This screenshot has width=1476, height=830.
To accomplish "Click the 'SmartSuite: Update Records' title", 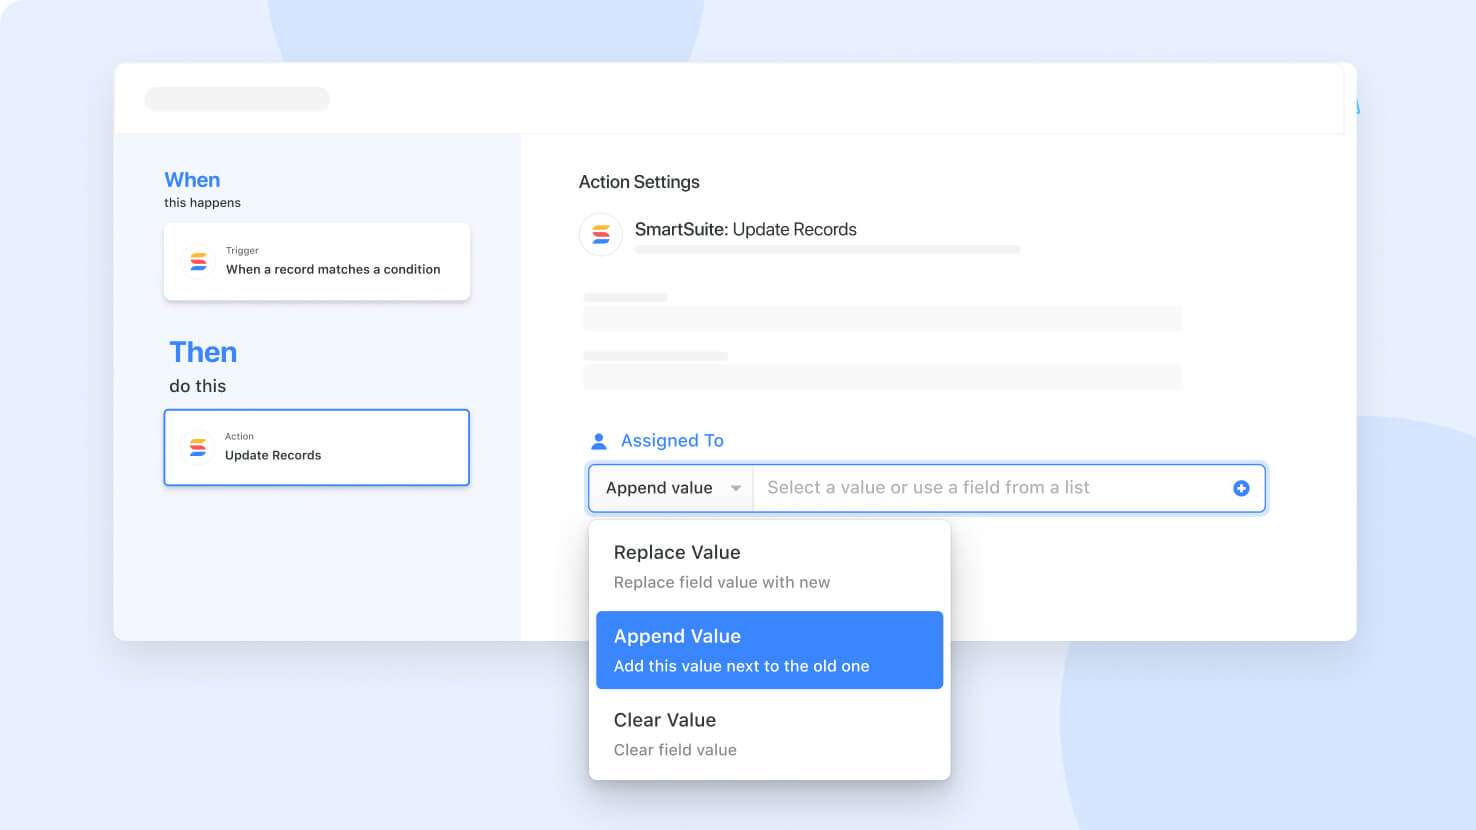I will (x=746, y=229).
